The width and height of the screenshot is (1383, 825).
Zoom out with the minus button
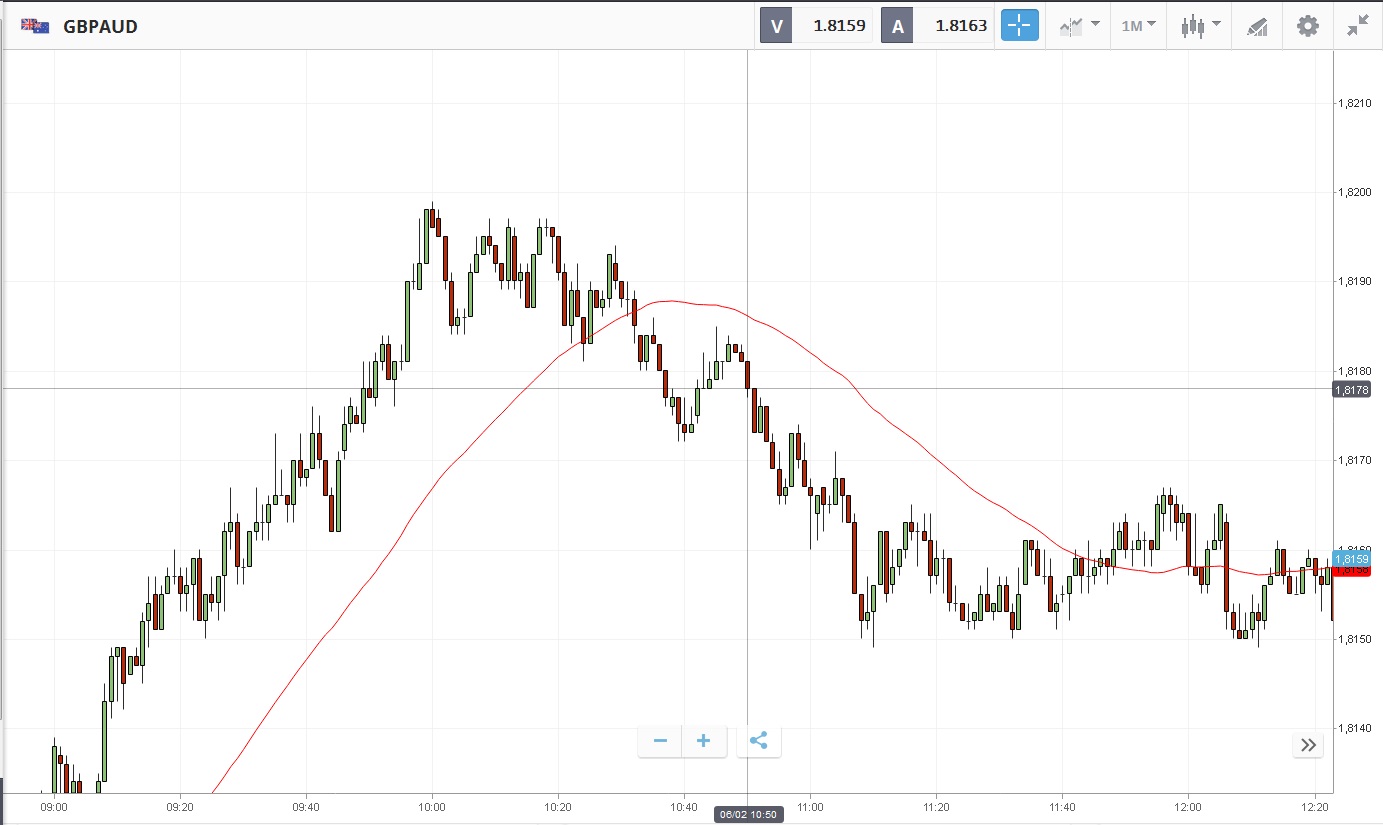660,741
